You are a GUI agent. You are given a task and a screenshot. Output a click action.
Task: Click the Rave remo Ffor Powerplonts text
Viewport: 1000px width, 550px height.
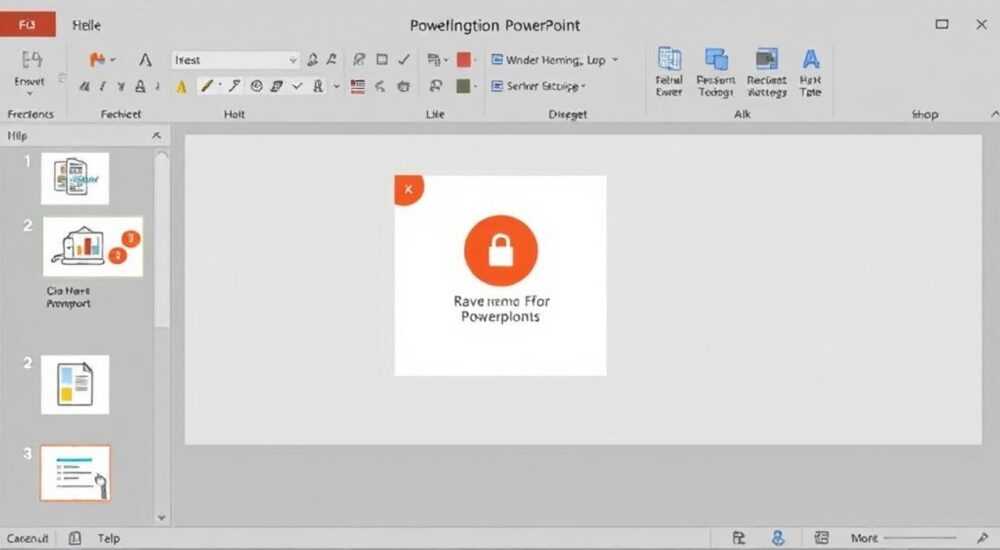pyautogui.click(x=501, y=309)
